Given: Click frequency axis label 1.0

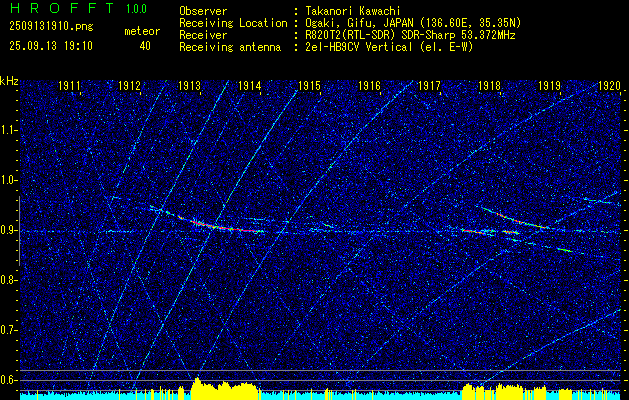Looking at the screenshot, I should tap(7, 180).
